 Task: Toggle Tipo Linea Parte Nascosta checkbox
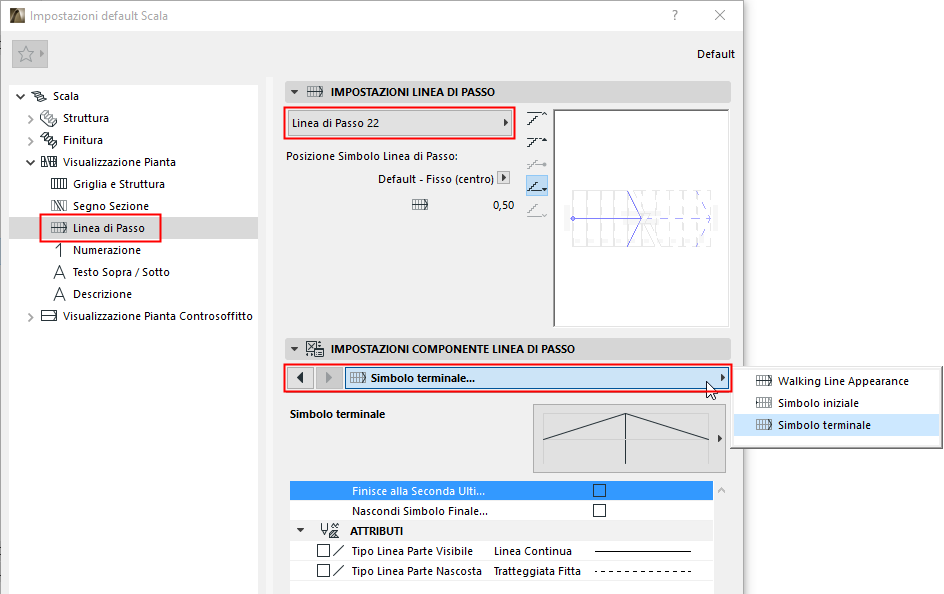click(x=323, y=571)
